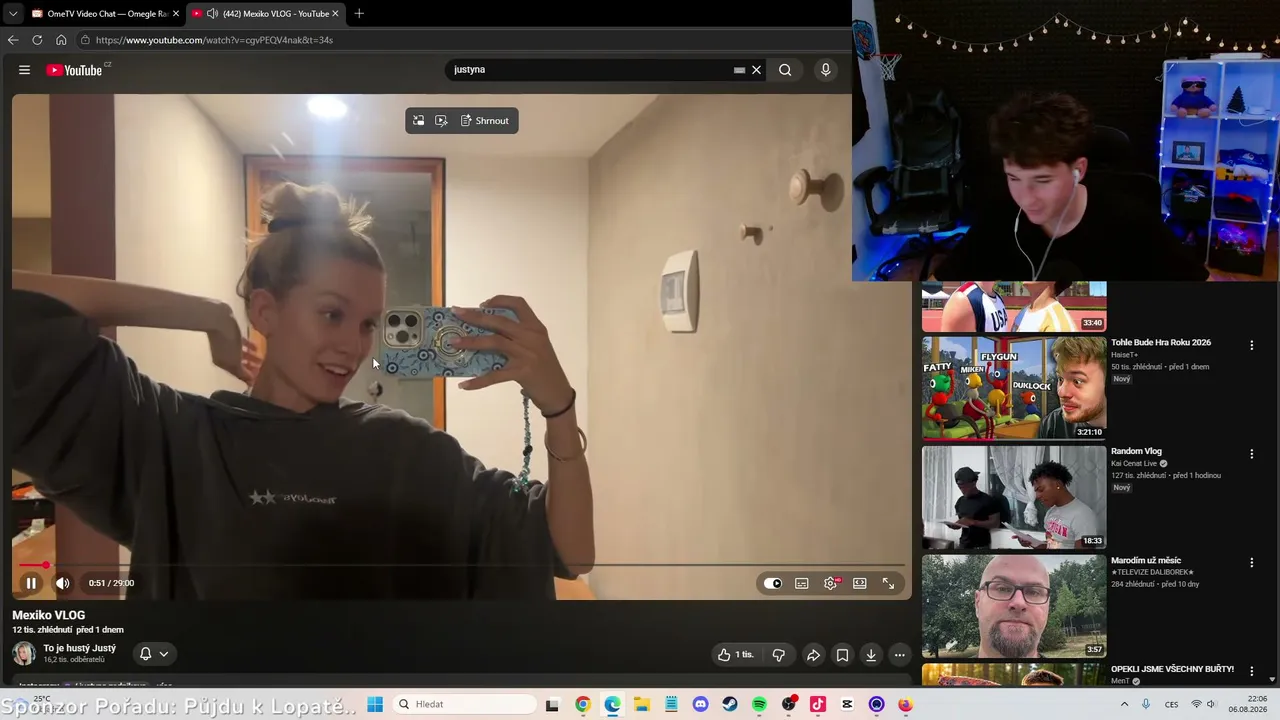Screen dimensions: 1280x720
Task: Play the 'Marodím už měsíc' video
Action: [1014, 606]
